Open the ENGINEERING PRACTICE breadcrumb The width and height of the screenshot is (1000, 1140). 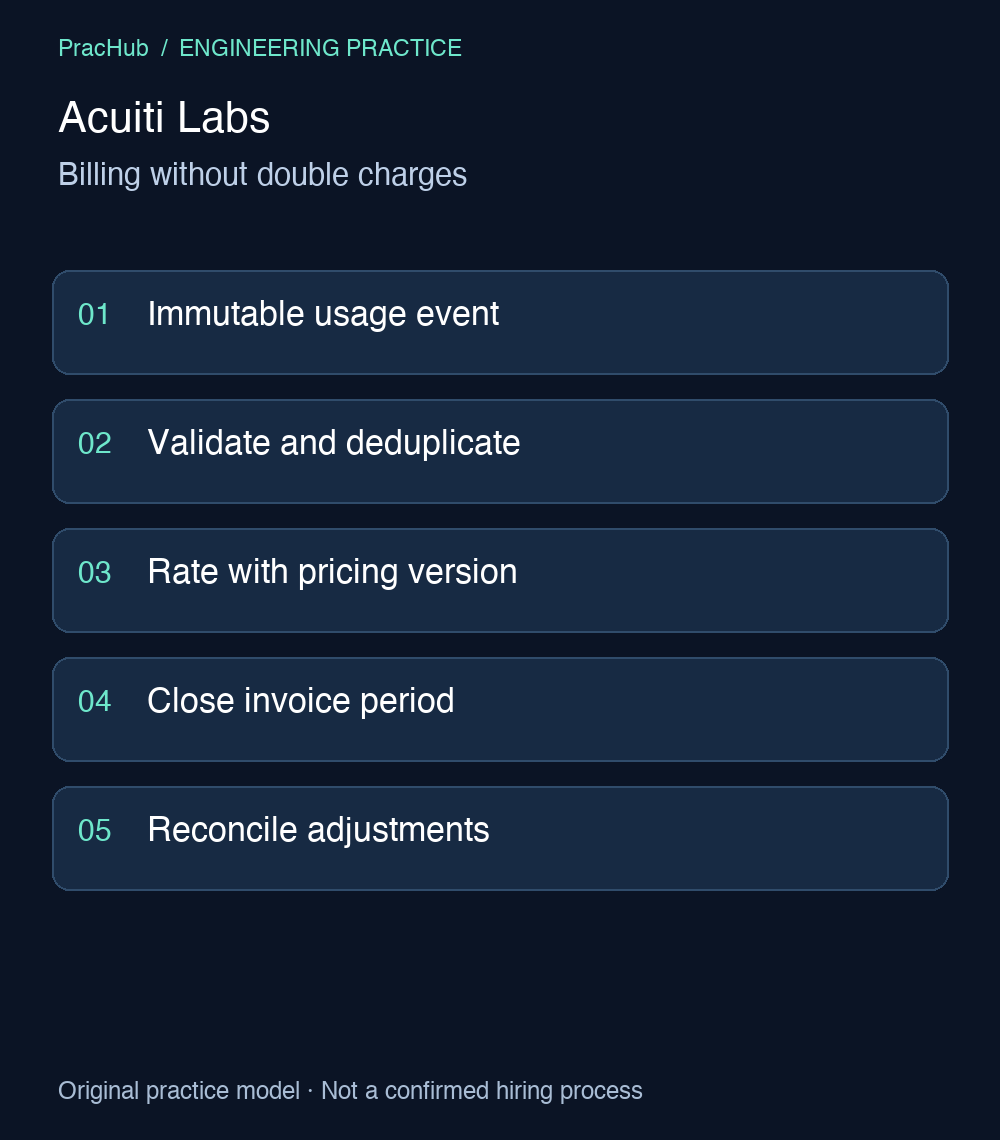tap(320, 48)
